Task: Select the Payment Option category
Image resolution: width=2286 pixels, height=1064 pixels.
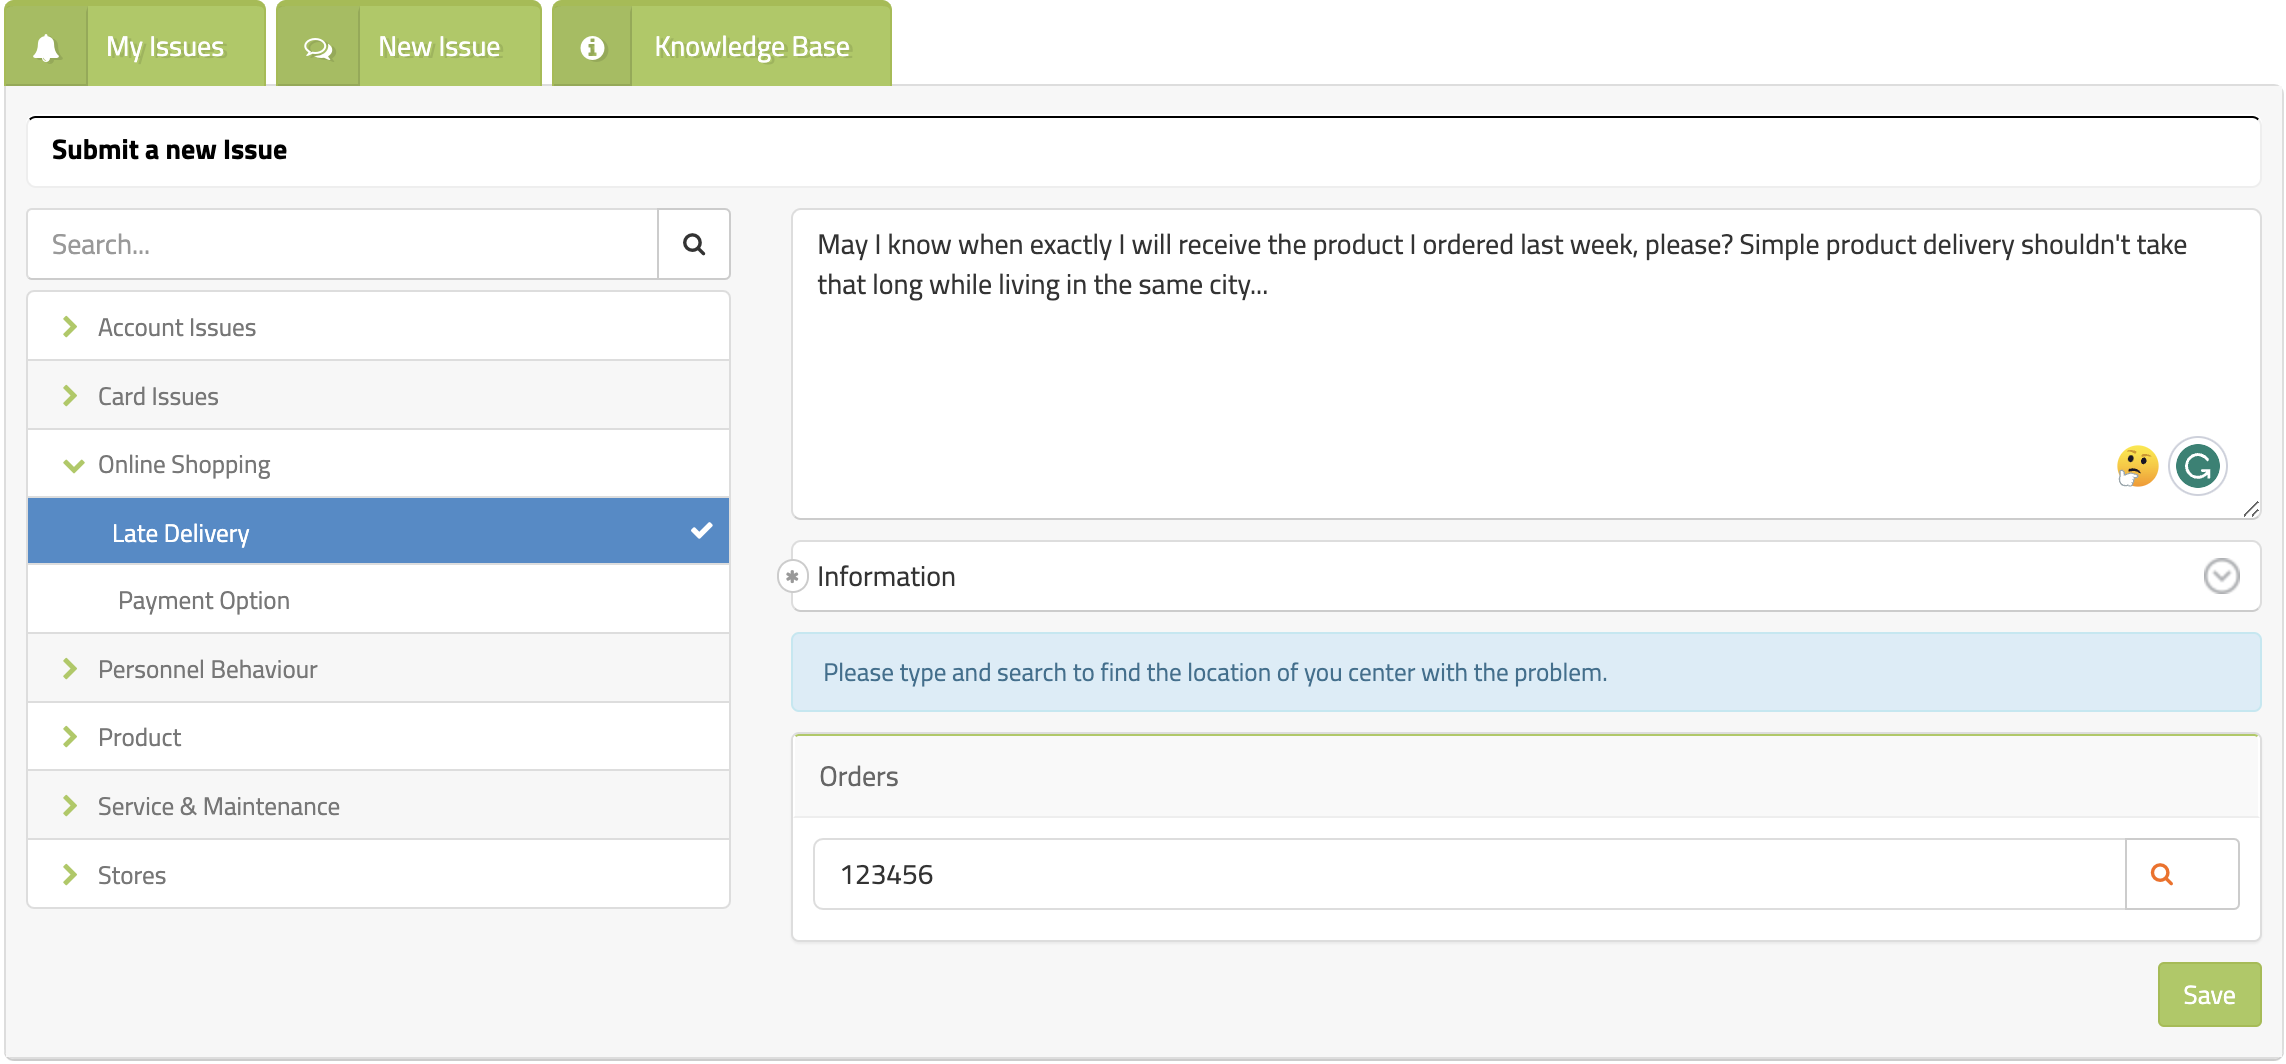Action: click(x=204, y=599)
